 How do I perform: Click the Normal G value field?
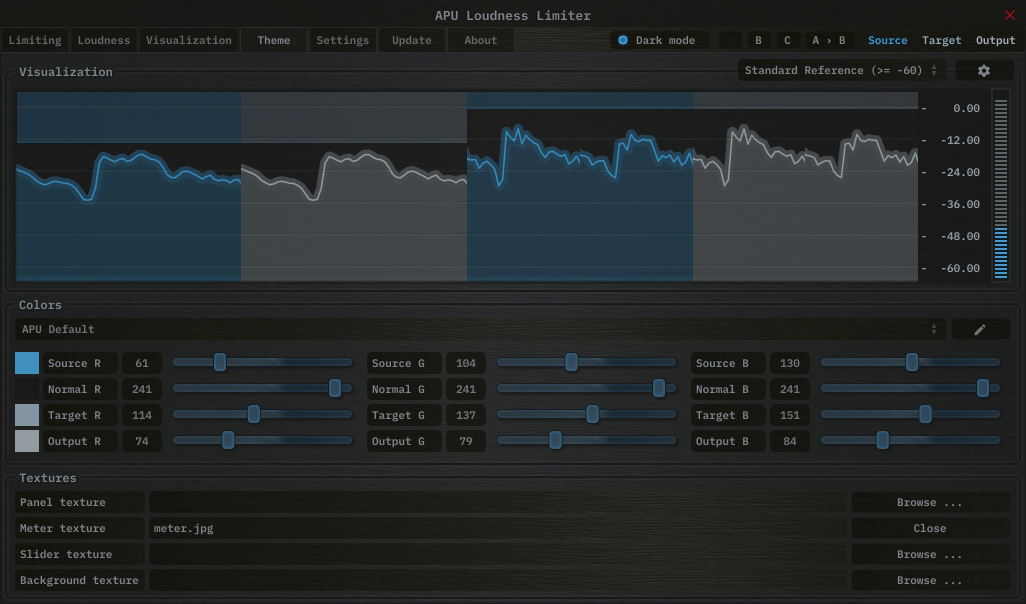466,389
